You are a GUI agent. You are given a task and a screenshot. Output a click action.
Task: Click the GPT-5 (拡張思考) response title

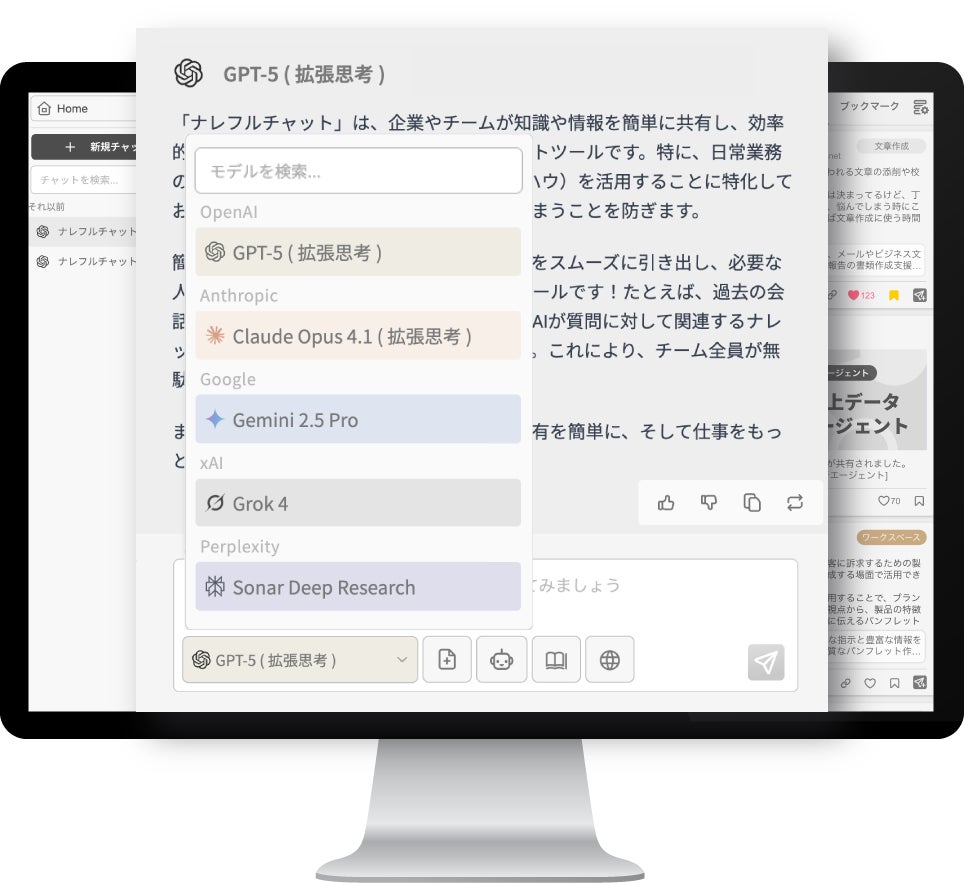click(x=304, y=74)
